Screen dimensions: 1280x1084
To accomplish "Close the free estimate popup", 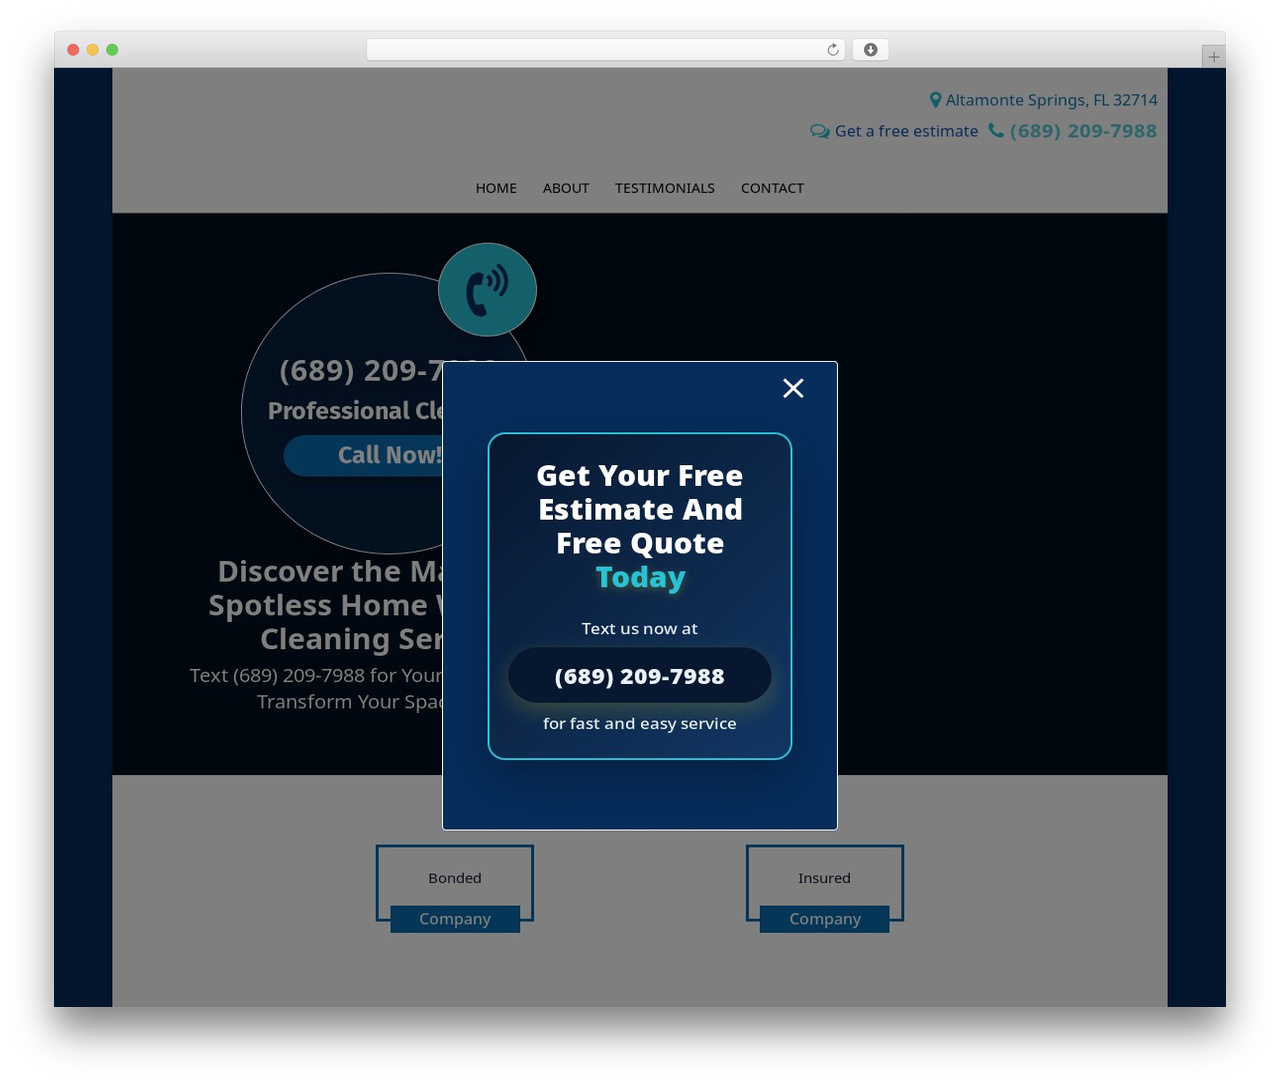I will 793,388.
